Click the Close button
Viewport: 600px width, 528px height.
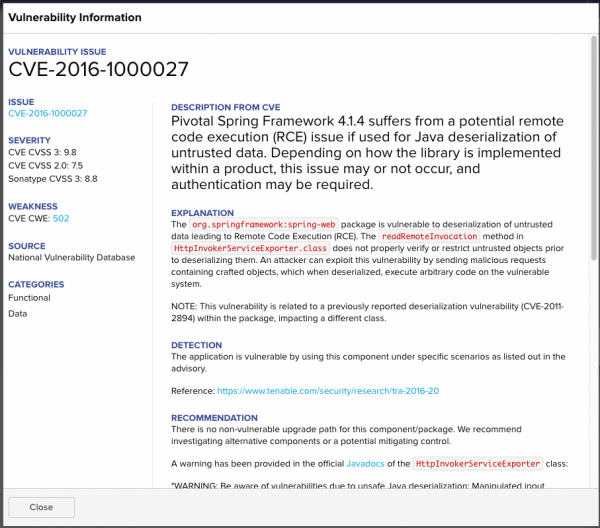tap(41, 507)
